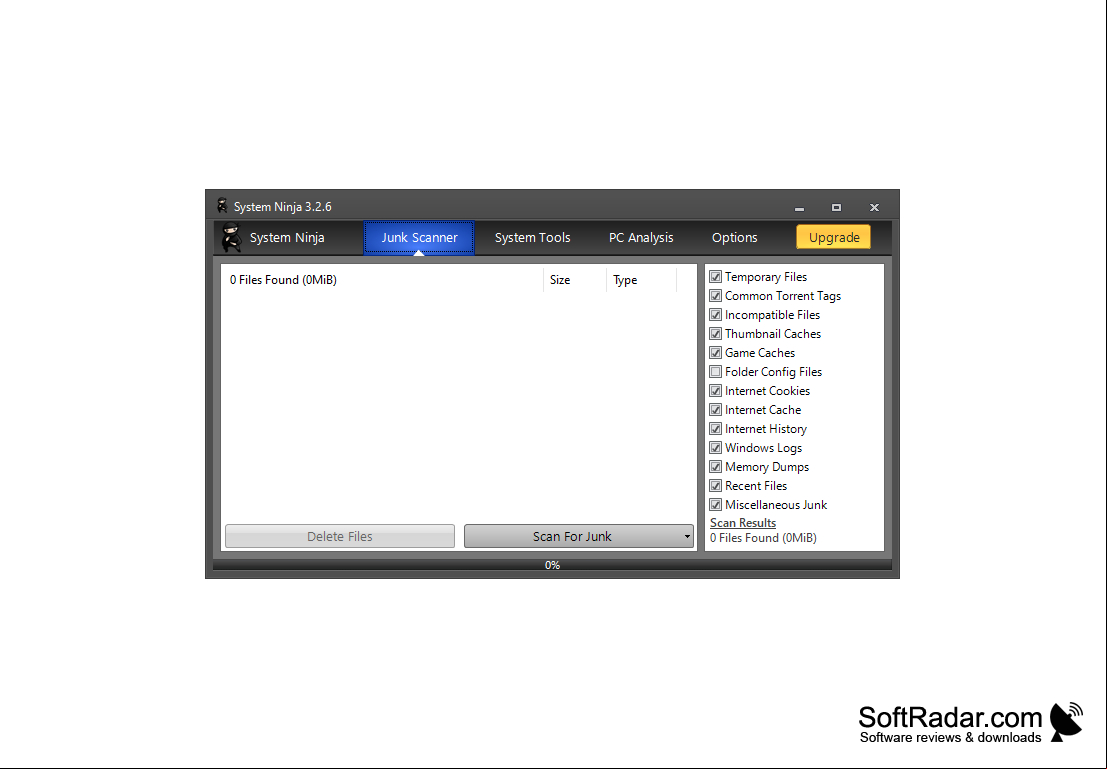
Task: Disable Incompatible Files scanning
Action: click(715, 315)
